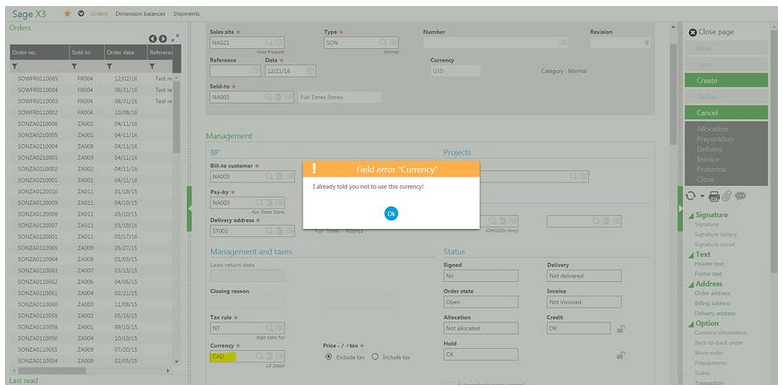Click Ok in the Currency error dialog
This screenshot has width=783, height=389.
point(391,213)
